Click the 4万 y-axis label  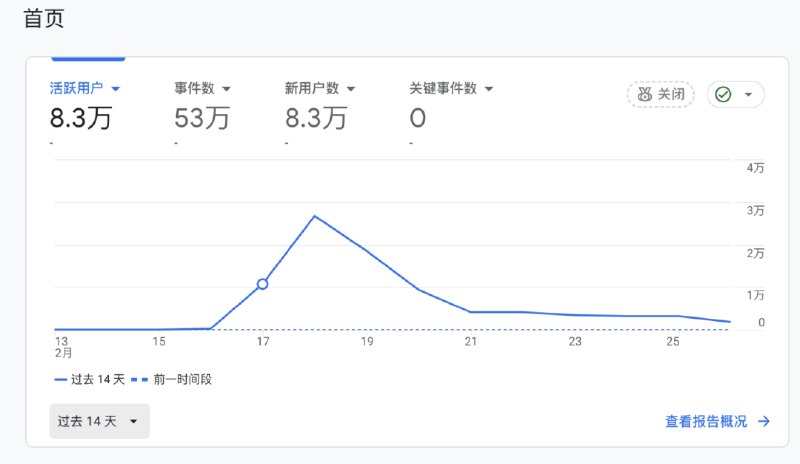(755, 167)
